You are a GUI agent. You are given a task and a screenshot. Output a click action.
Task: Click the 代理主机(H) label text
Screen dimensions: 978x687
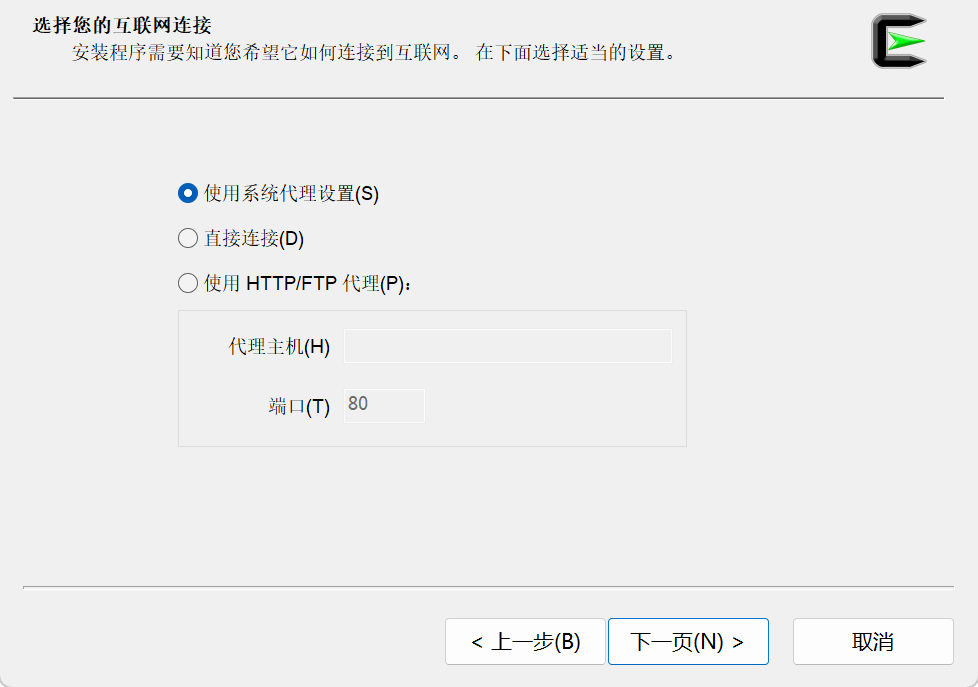(x=279, y=346)
